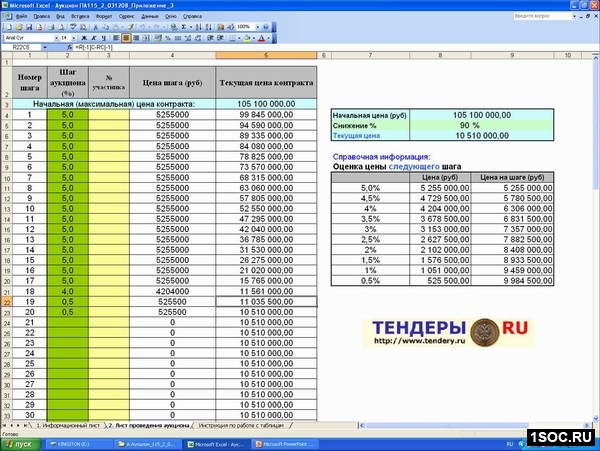Activate the Format Painter brush

(x=130, y=27)
